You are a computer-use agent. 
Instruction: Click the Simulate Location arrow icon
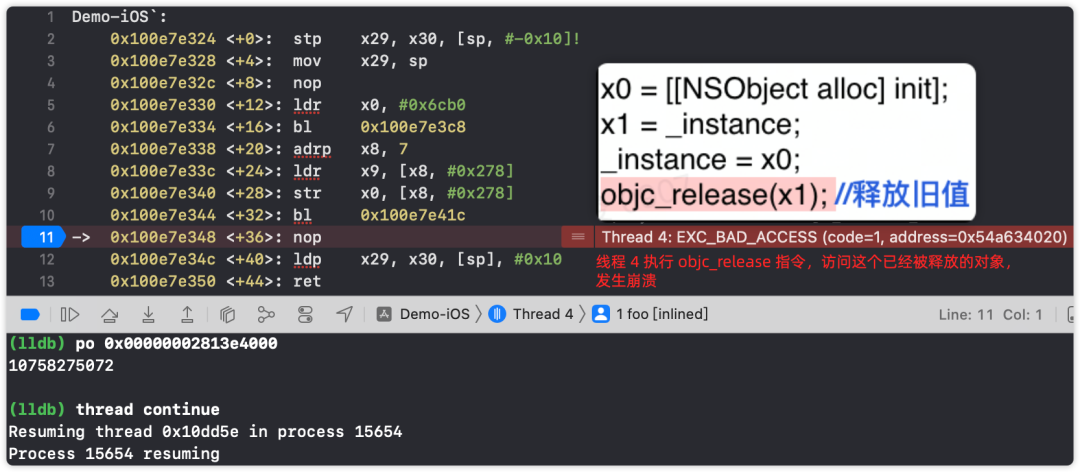344,314
